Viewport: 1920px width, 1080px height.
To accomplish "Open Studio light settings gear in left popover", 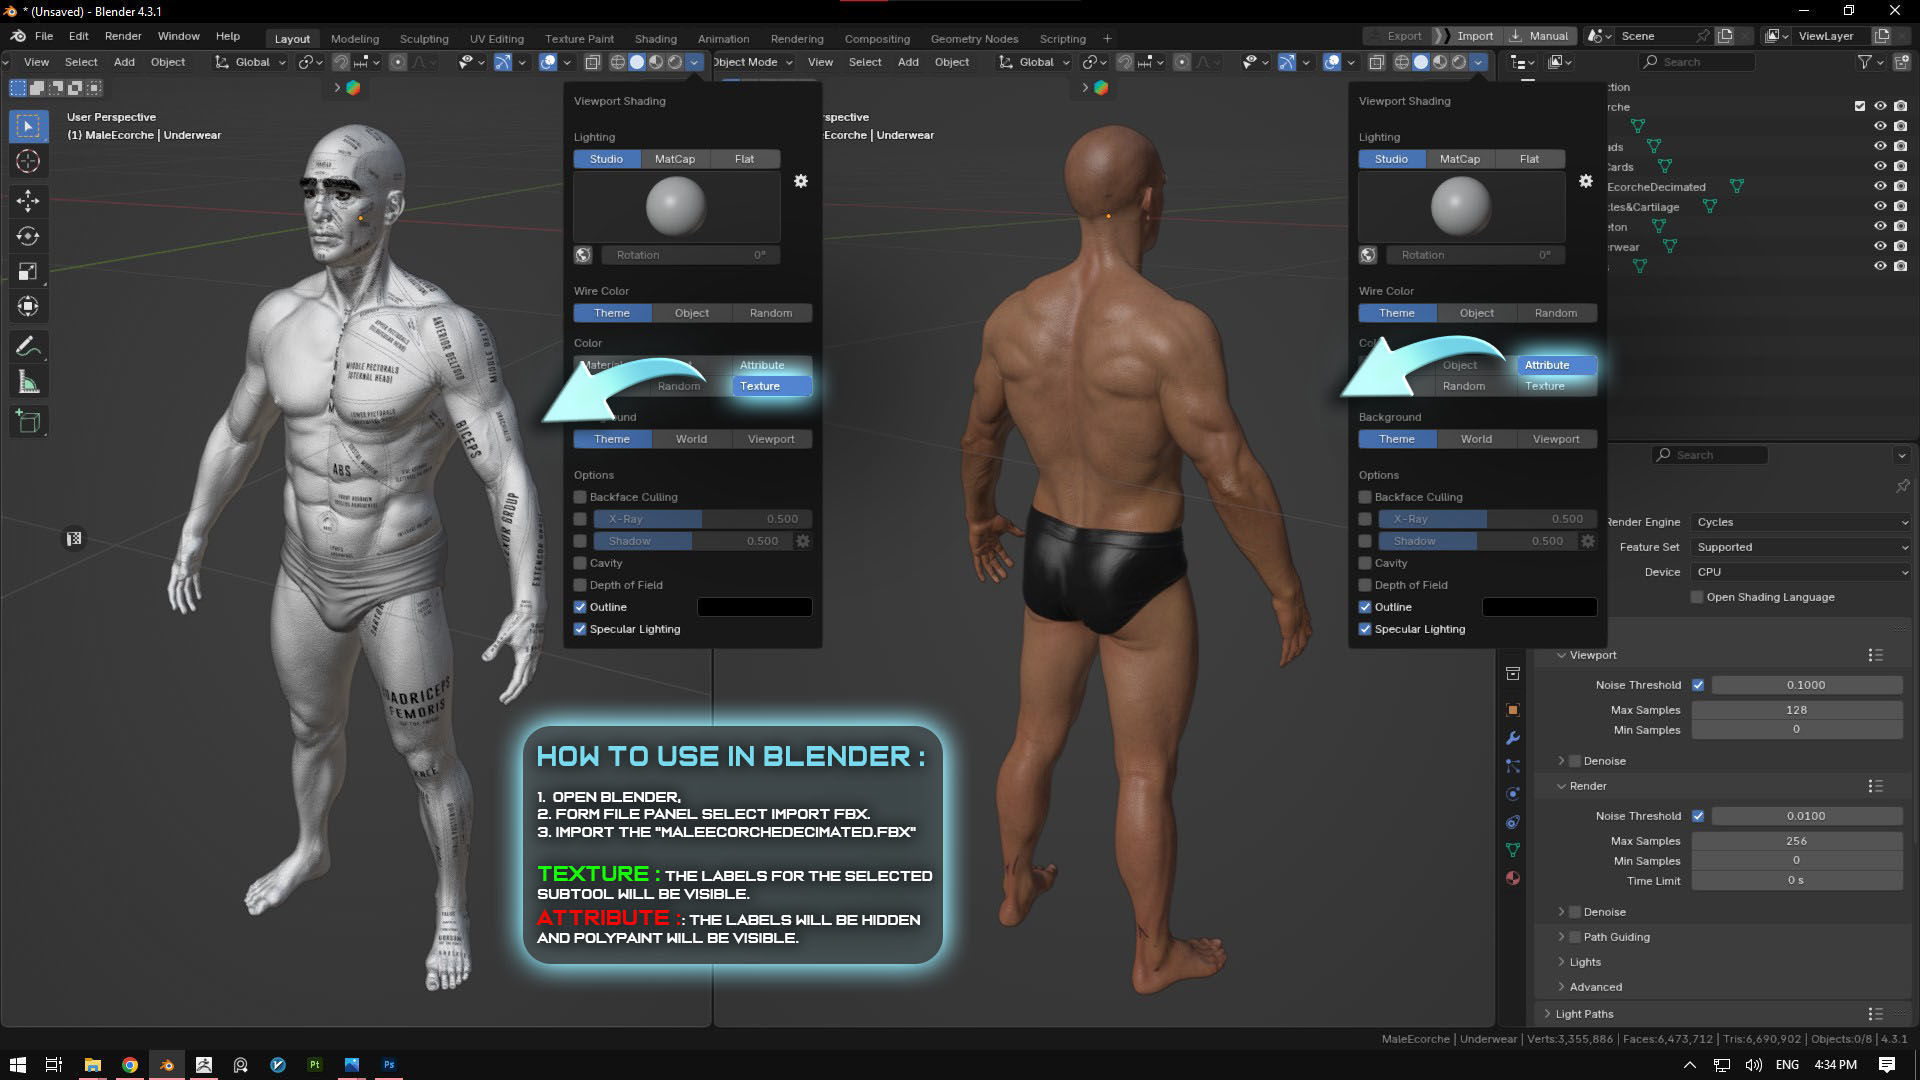I will point(801,181).
